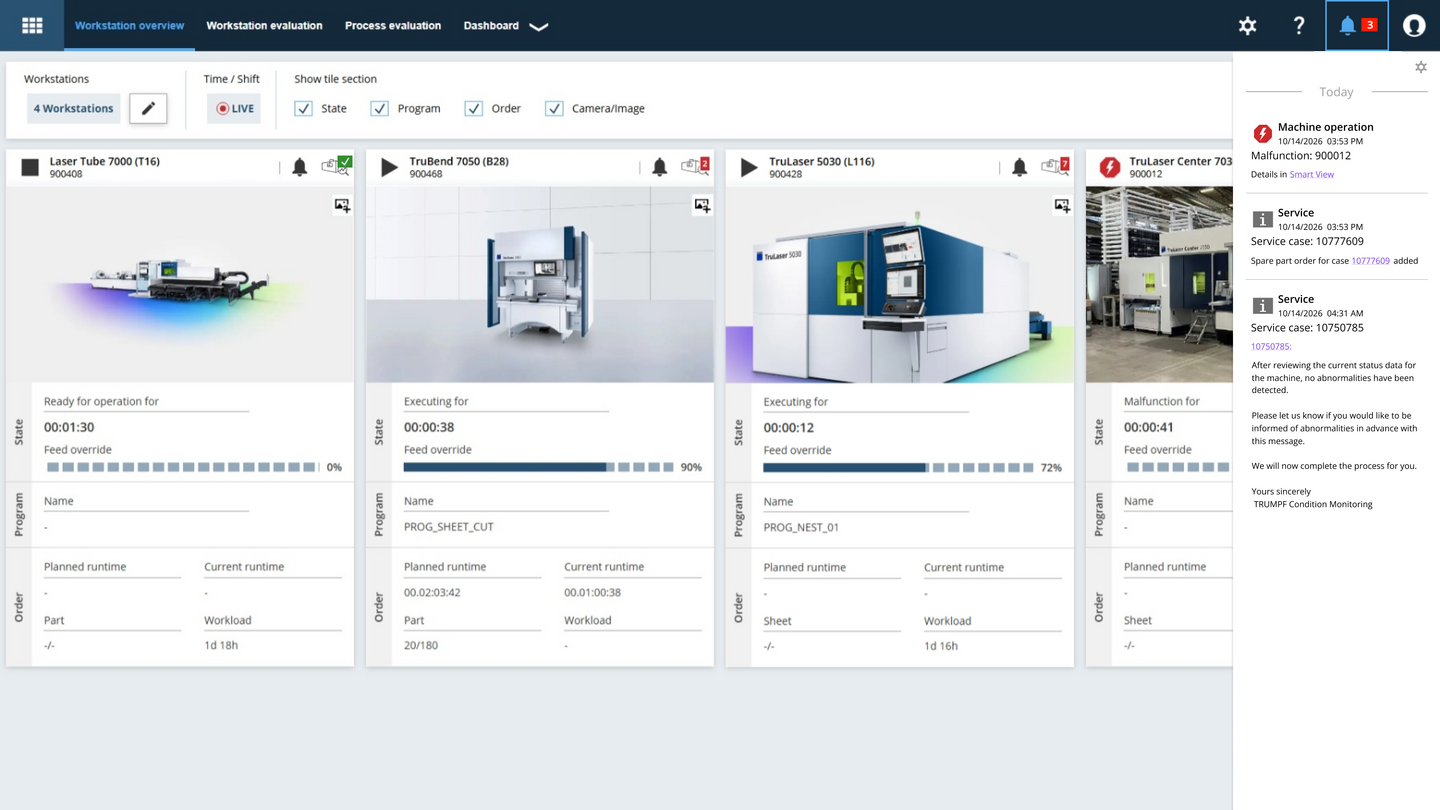Viewport: 1440px width, 810px height.
Task: Click TruLaser 5030 feed override bar
Action: pyautogui.click(x=898, y=467)
